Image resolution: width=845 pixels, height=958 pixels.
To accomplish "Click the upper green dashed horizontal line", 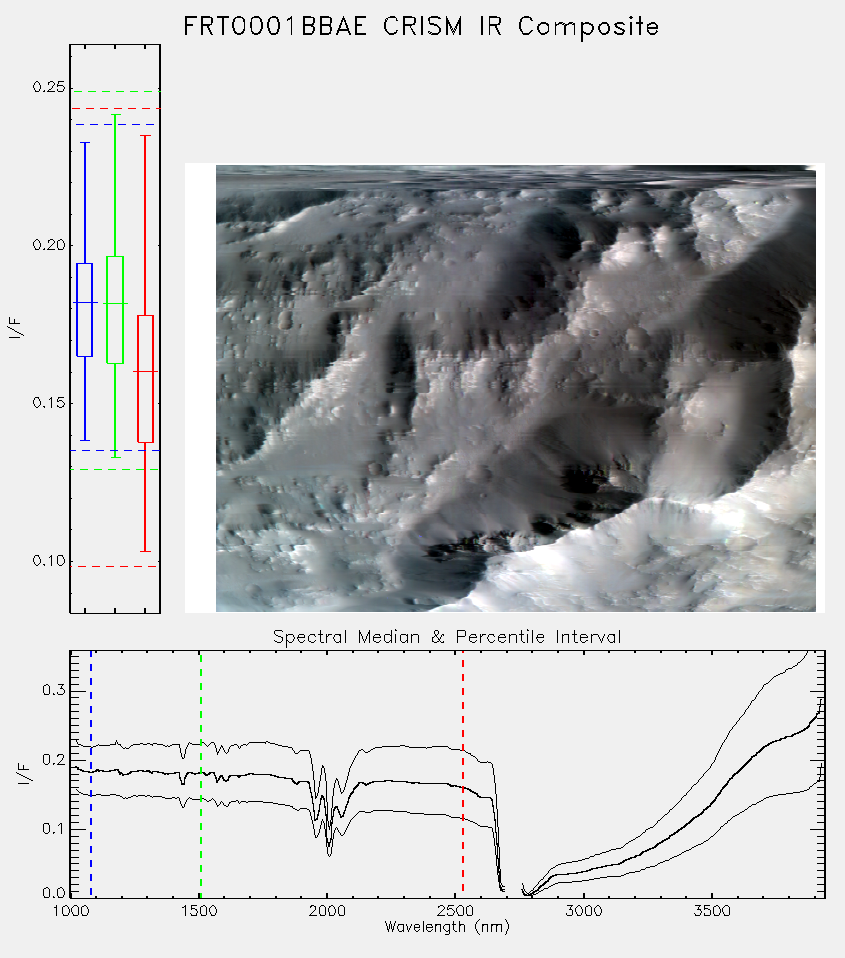I will (115, 92).
